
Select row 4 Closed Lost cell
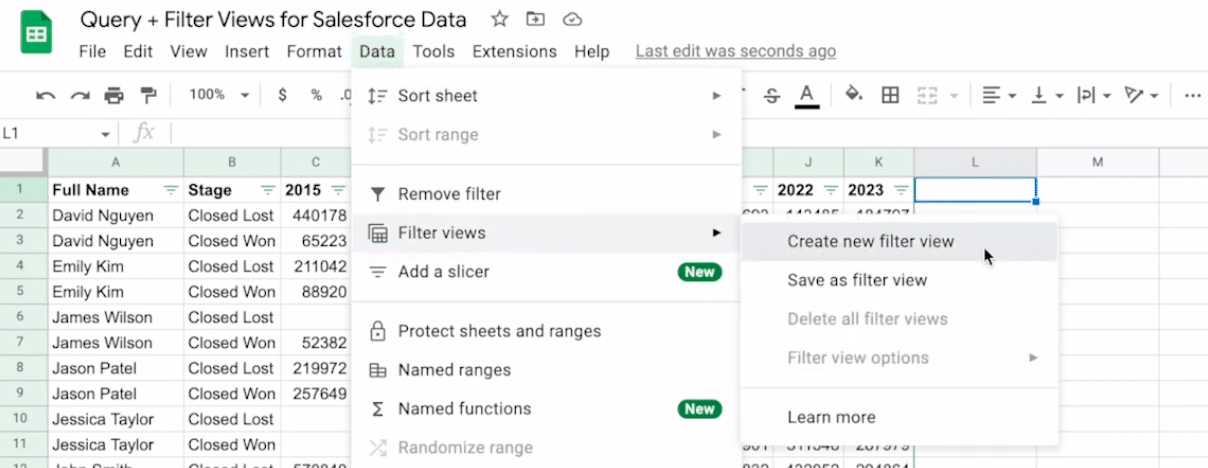pyautogui.click(x=232, y=266)
